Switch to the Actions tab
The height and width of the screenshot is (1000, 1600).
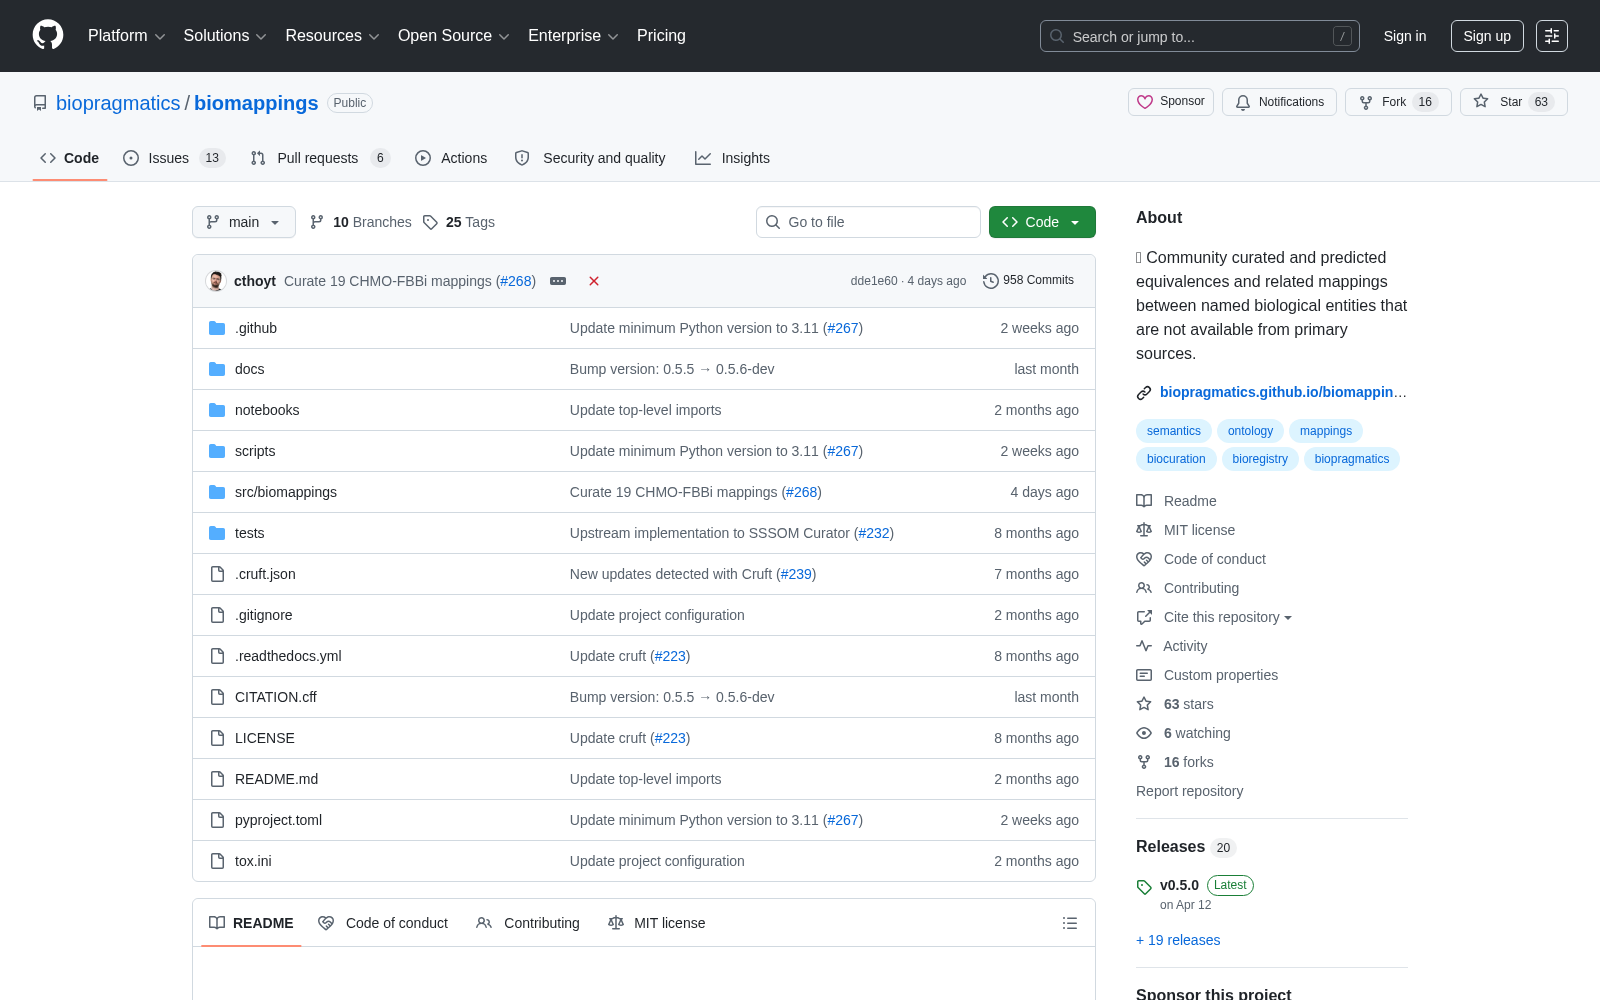pyautogui.click(x=451, y=158)
